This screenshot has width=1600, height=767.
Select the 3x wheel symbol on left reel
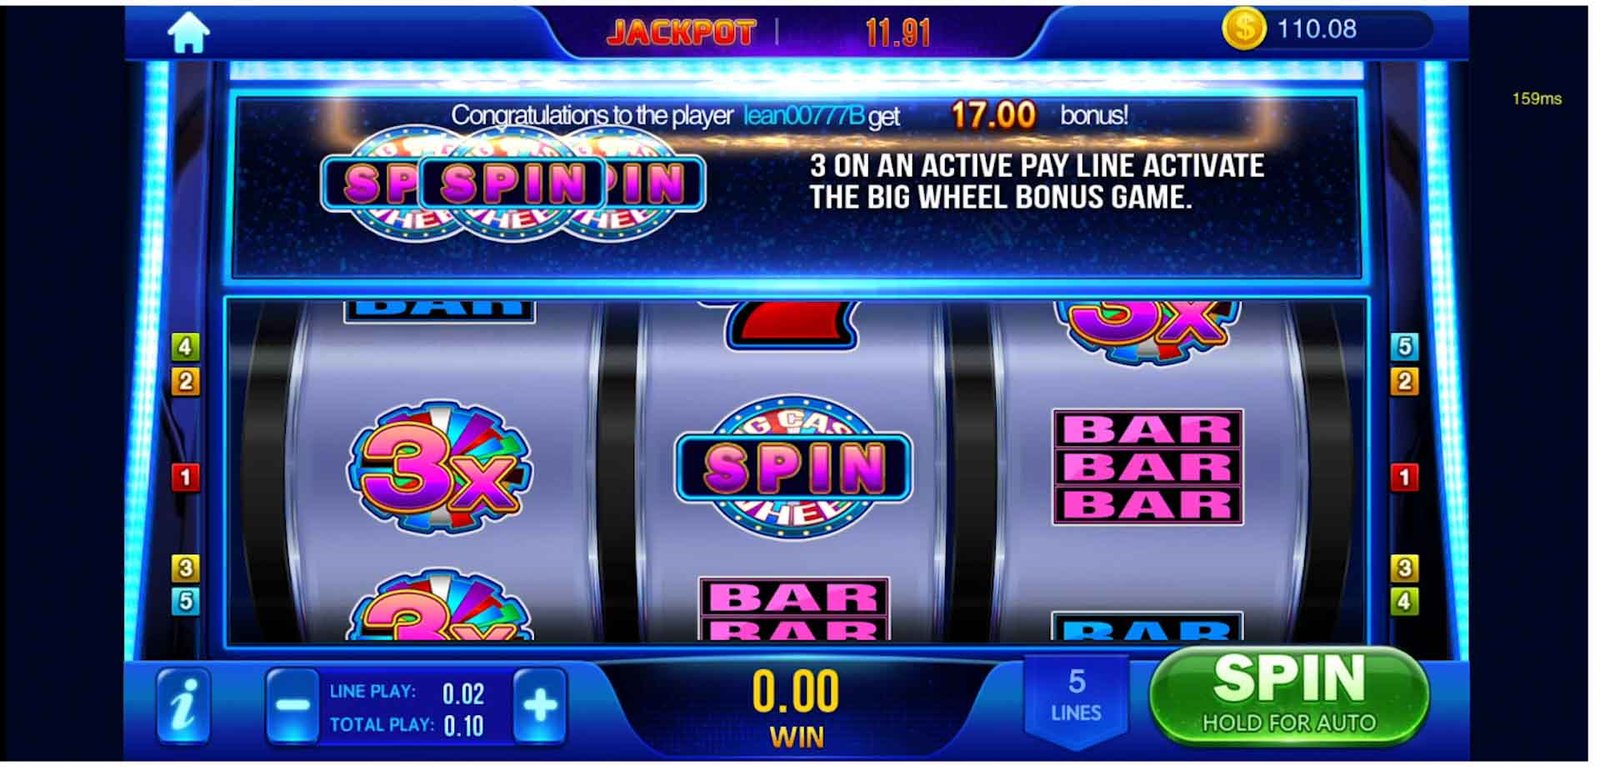[440, 468]
